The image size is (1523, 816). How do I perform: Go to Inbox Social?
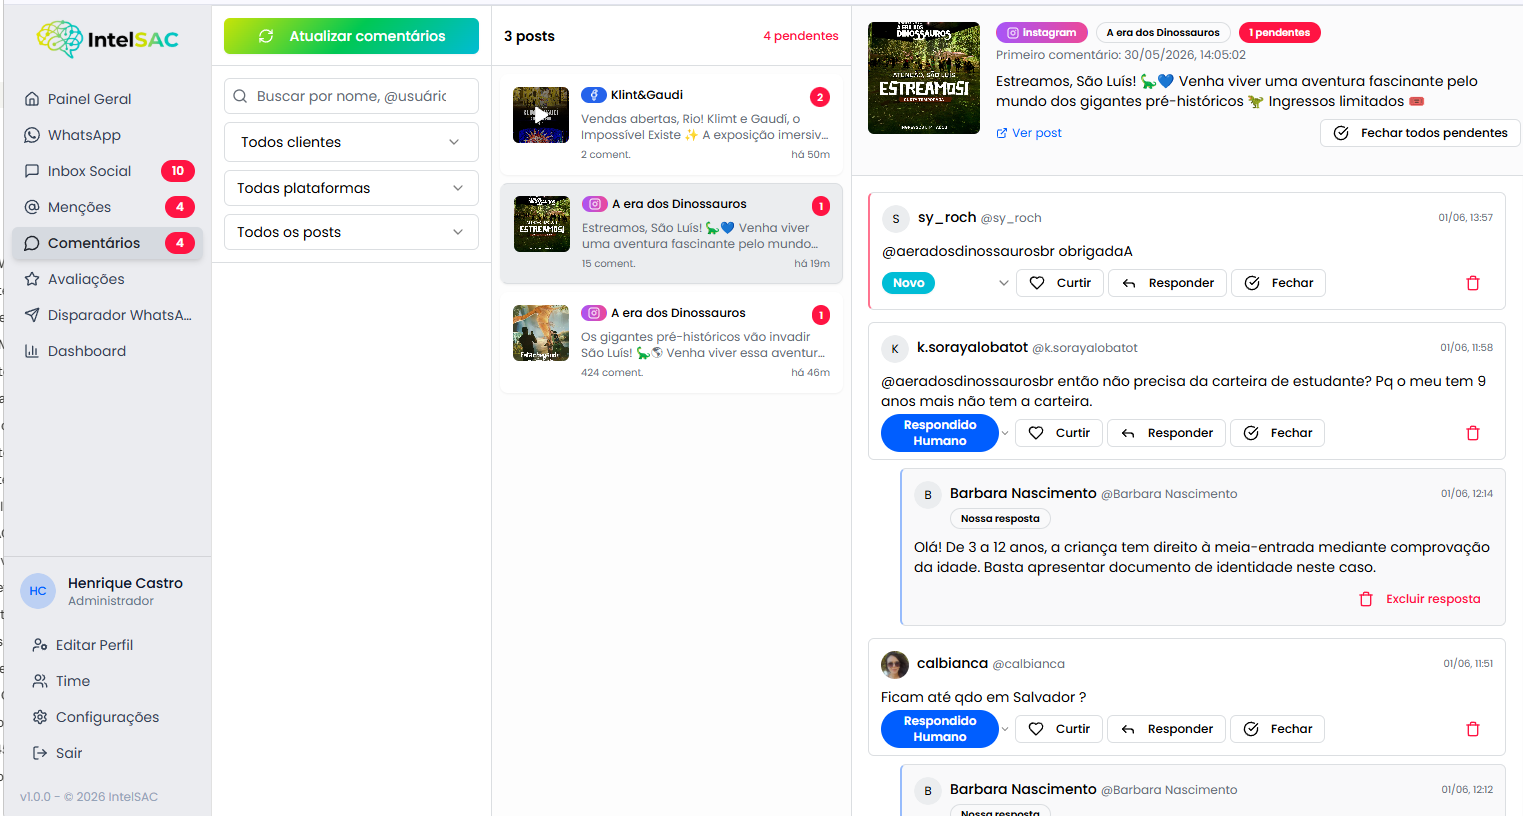tap(107, 171)
